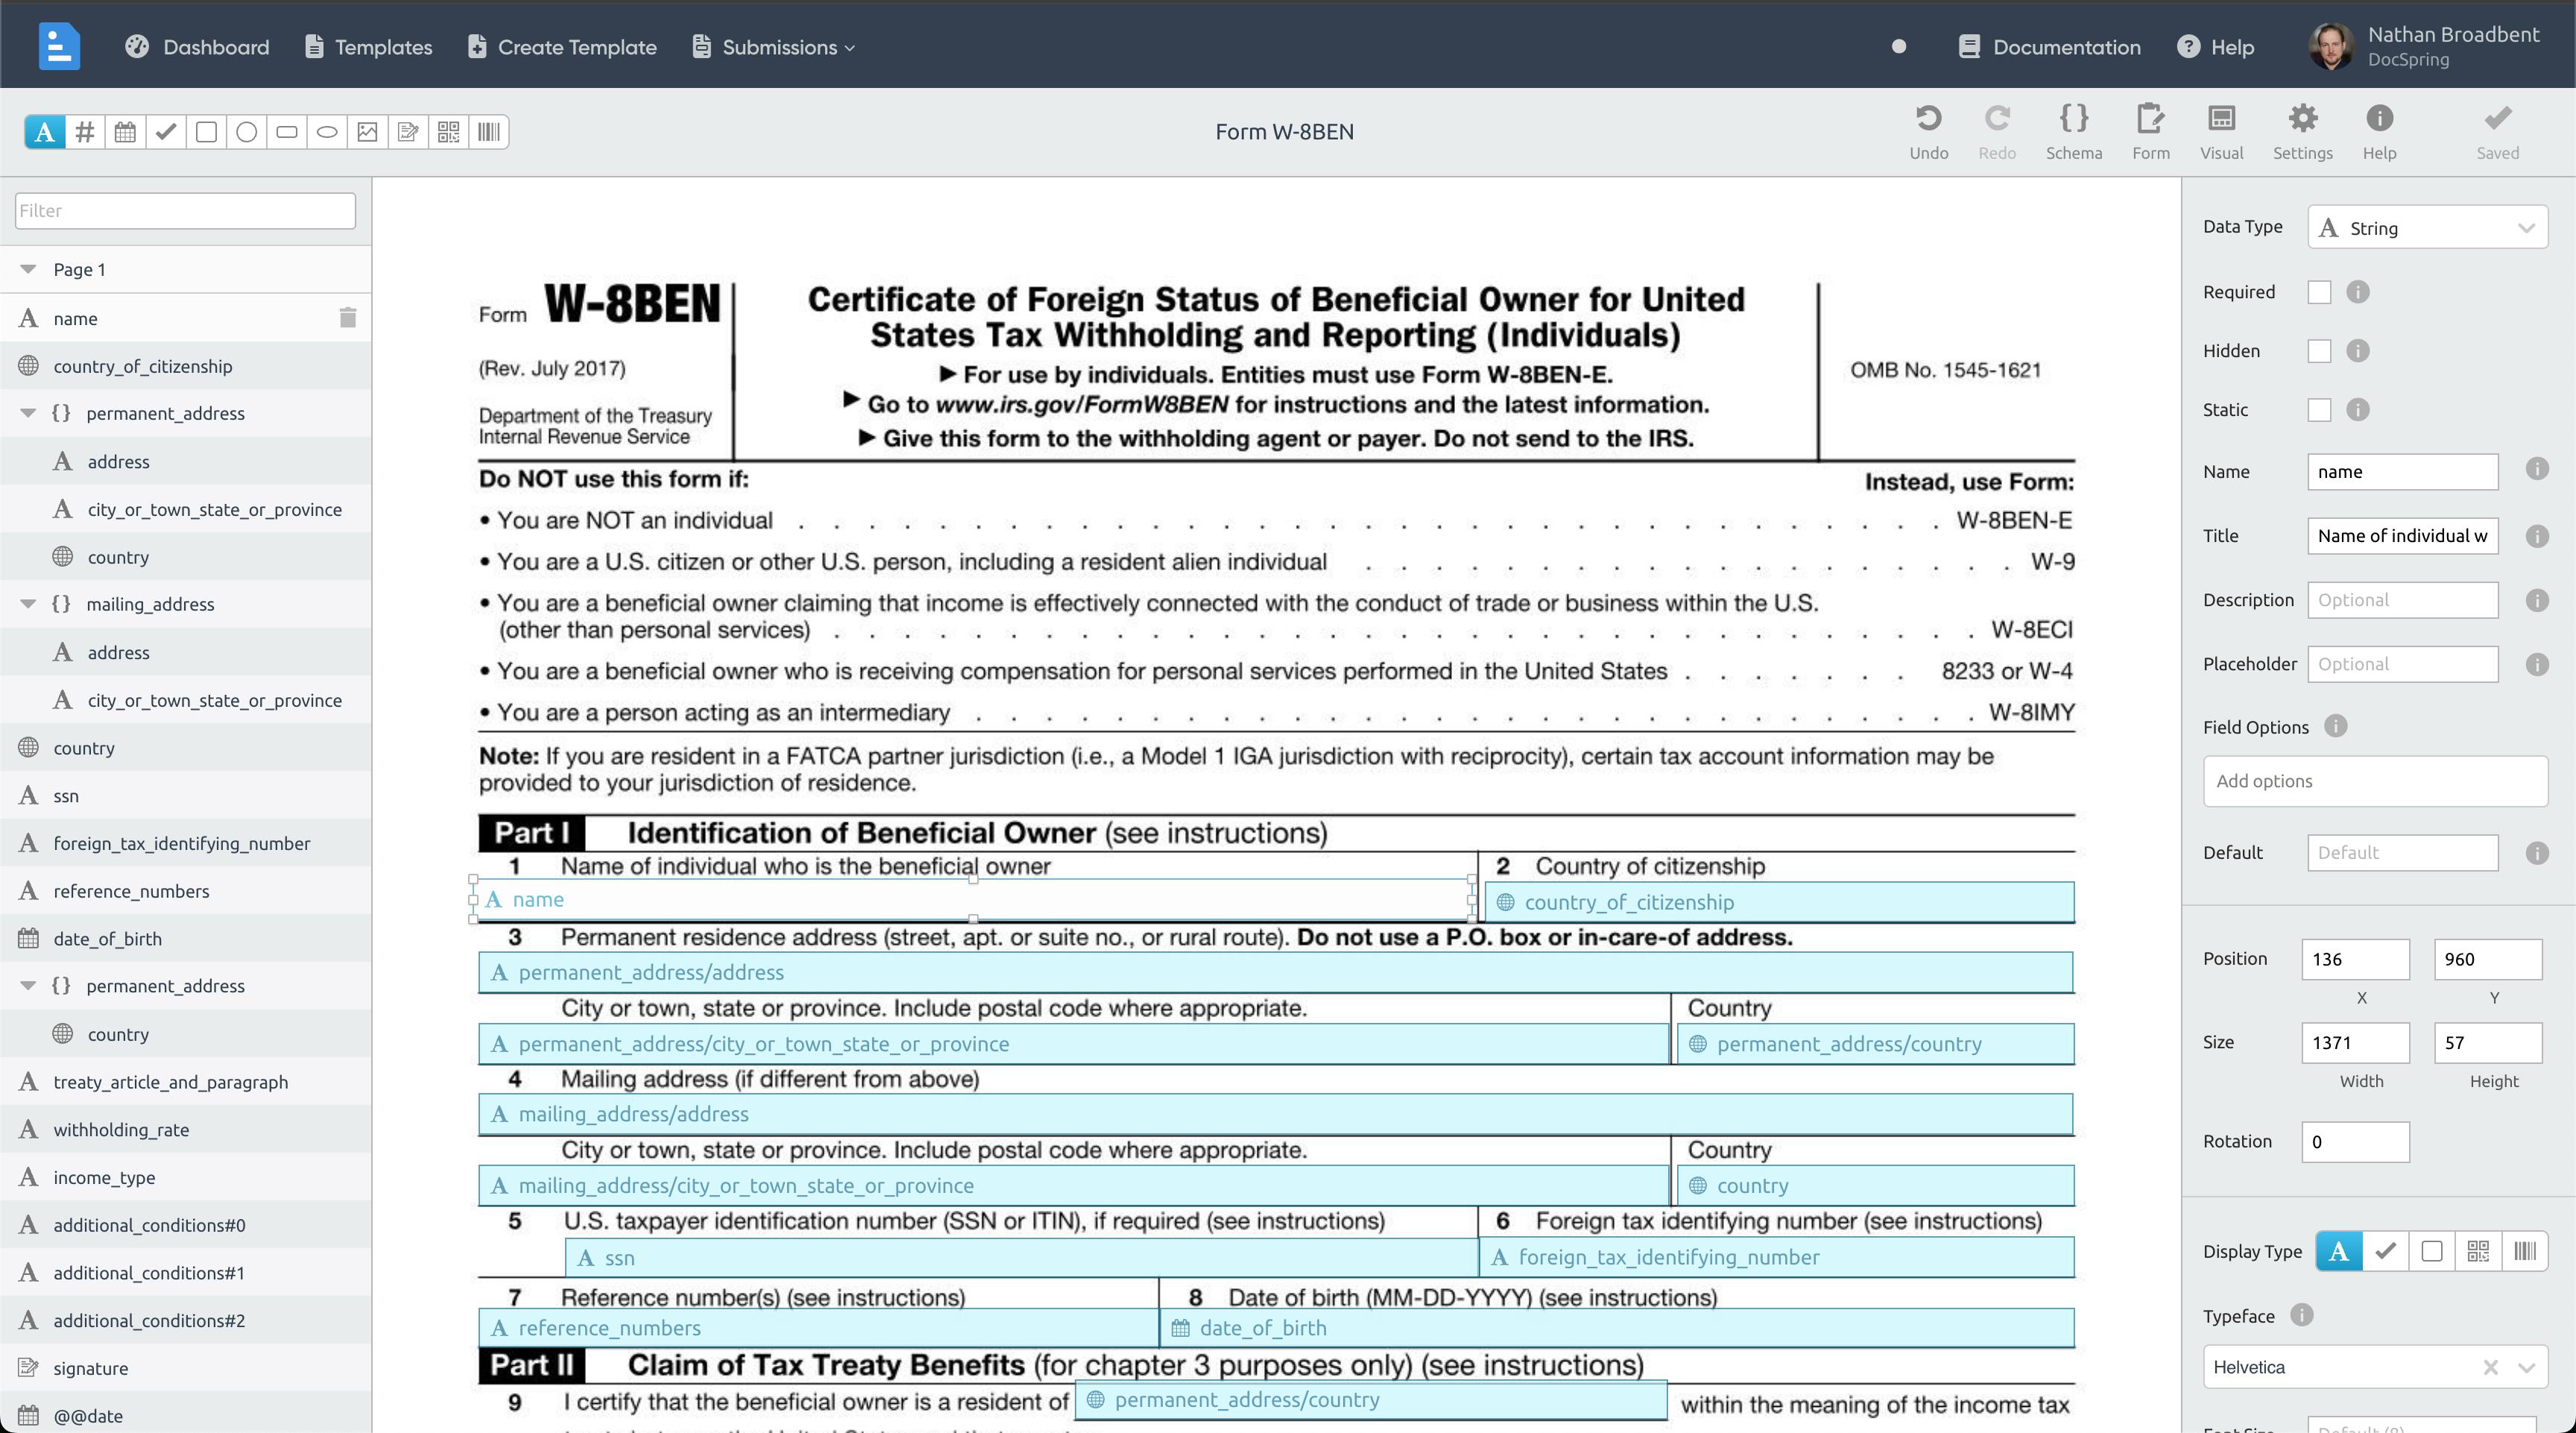Select the number field tool
Image resolution: width=2576 pixels, height=1433 pixels.
point(85,132)
